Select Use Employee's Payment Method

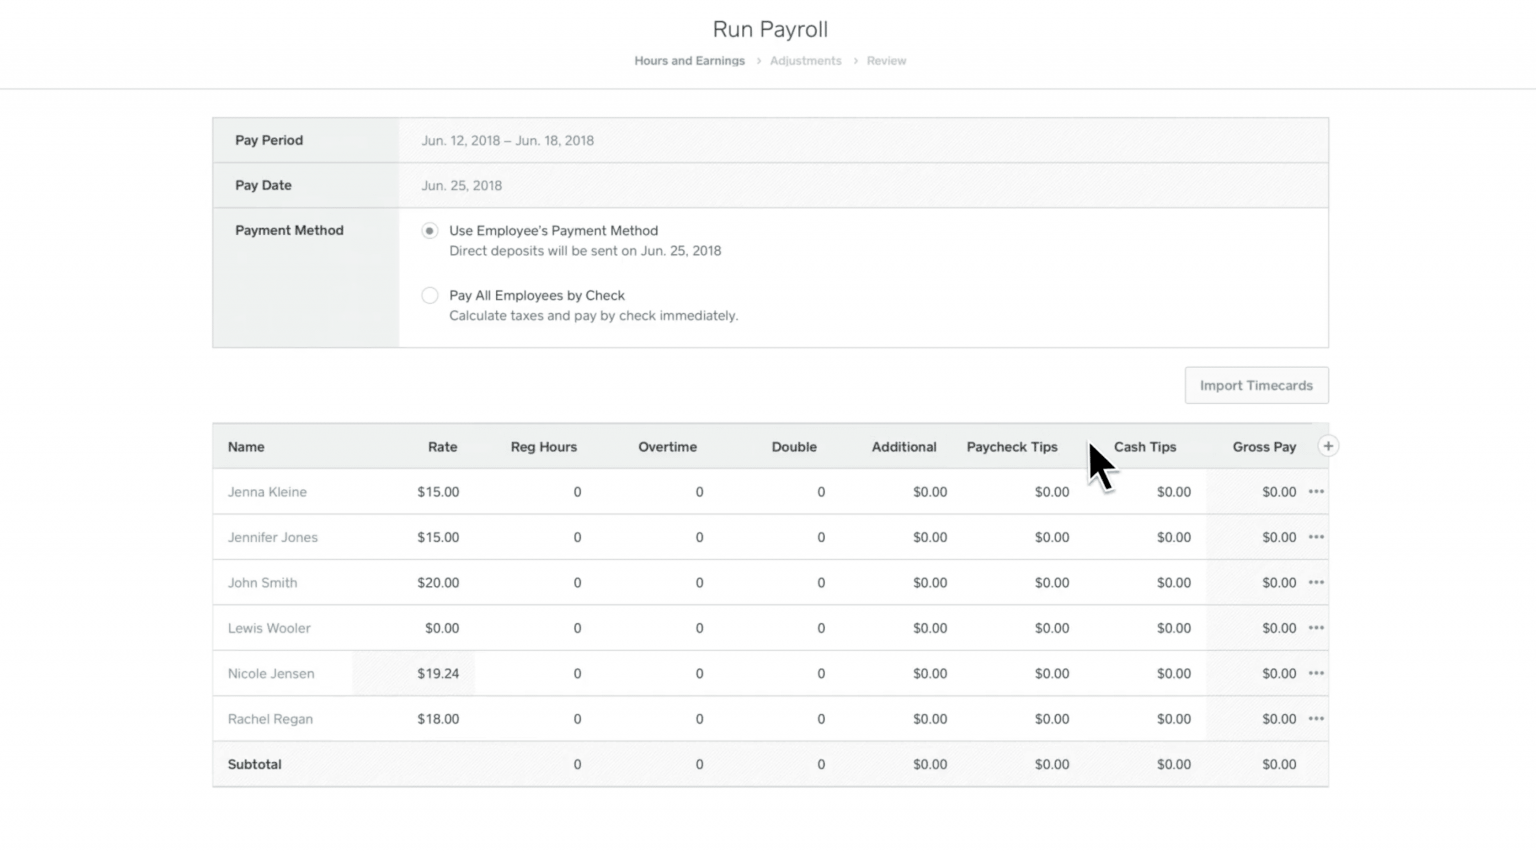click(x=430, y=230)
